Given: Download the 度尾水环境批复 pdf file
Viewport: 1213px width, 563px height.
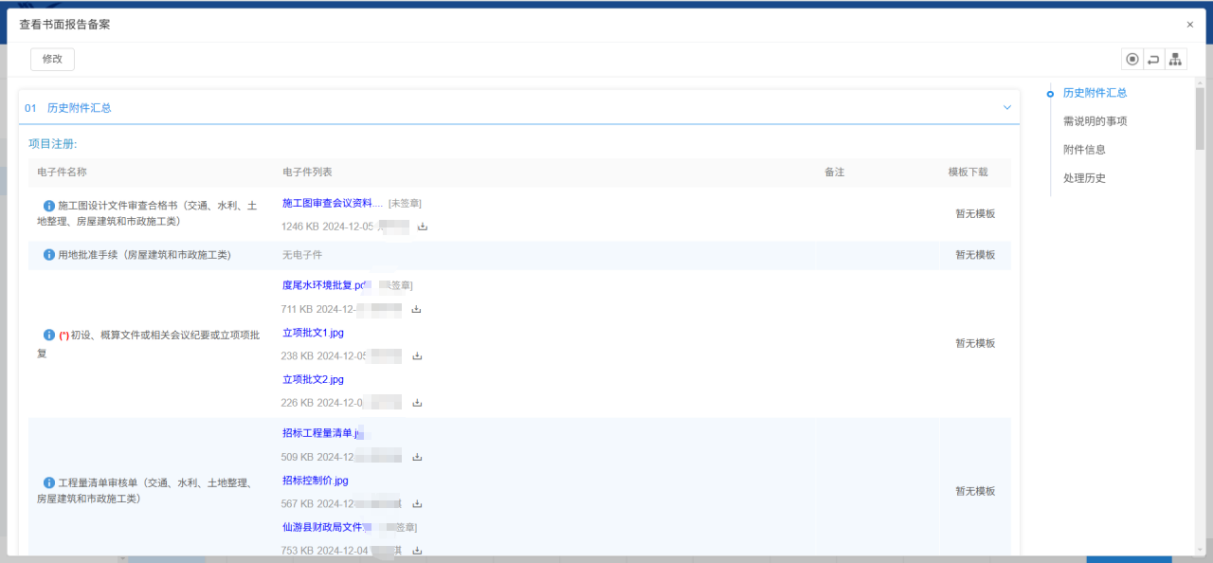Looking at the screenshot, I should point(417,309).
